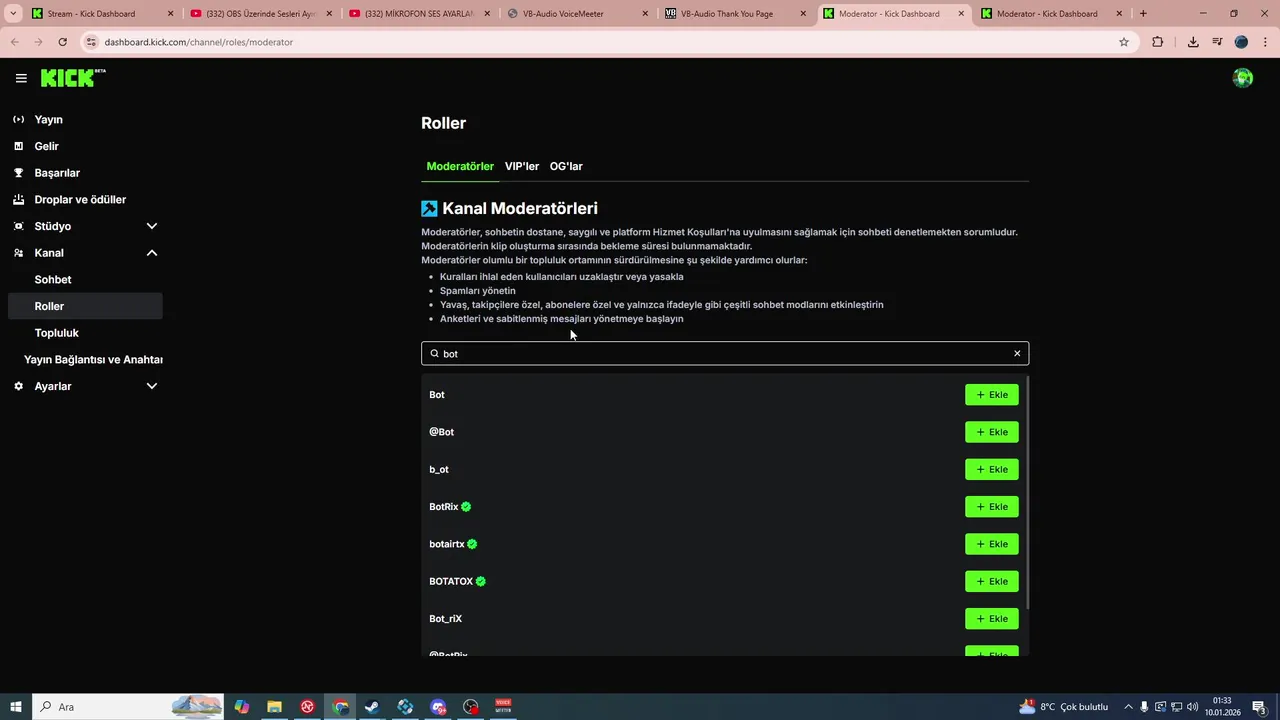
Task: Select Roller in the sidebar
Action: point(85,306)
